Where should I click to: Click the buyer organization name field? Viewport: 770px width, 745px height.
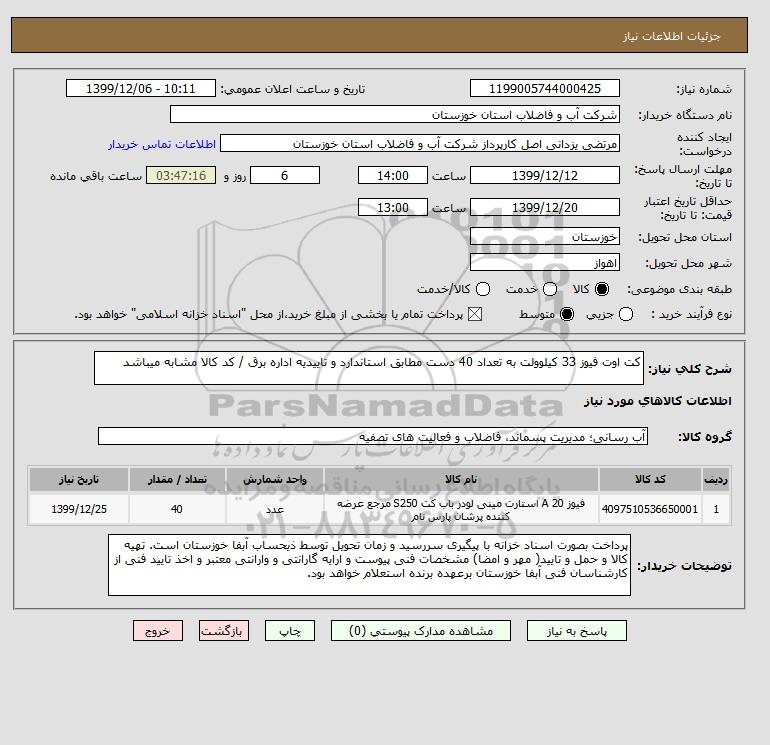click(394, 114)
